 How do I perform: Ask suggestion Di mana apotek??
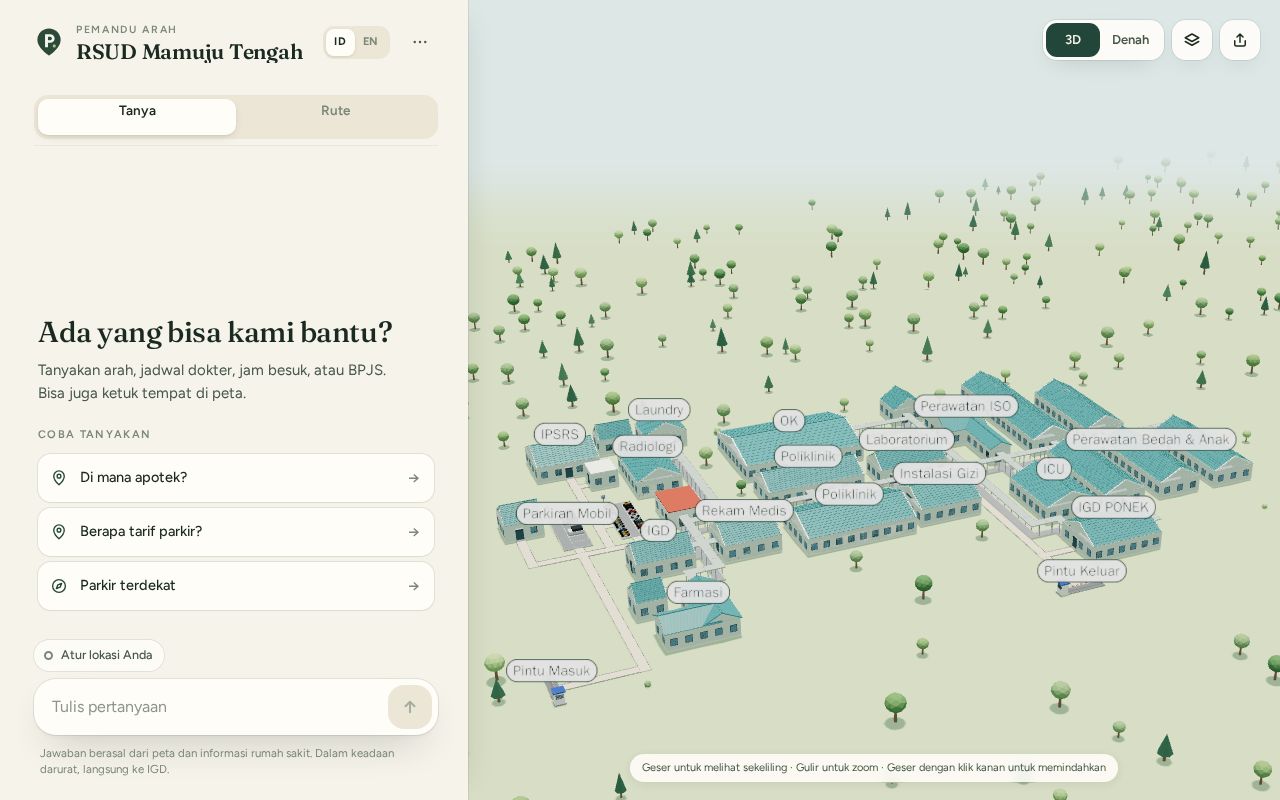236,478
